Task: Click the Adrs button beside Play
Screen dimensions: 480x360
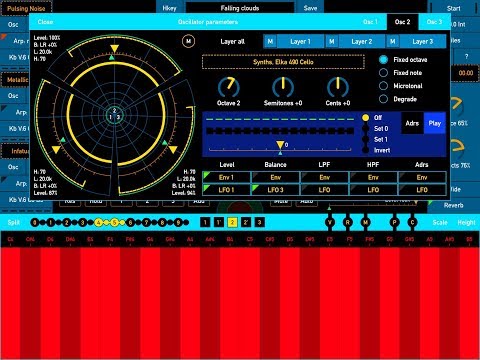Action: (412, 123)
